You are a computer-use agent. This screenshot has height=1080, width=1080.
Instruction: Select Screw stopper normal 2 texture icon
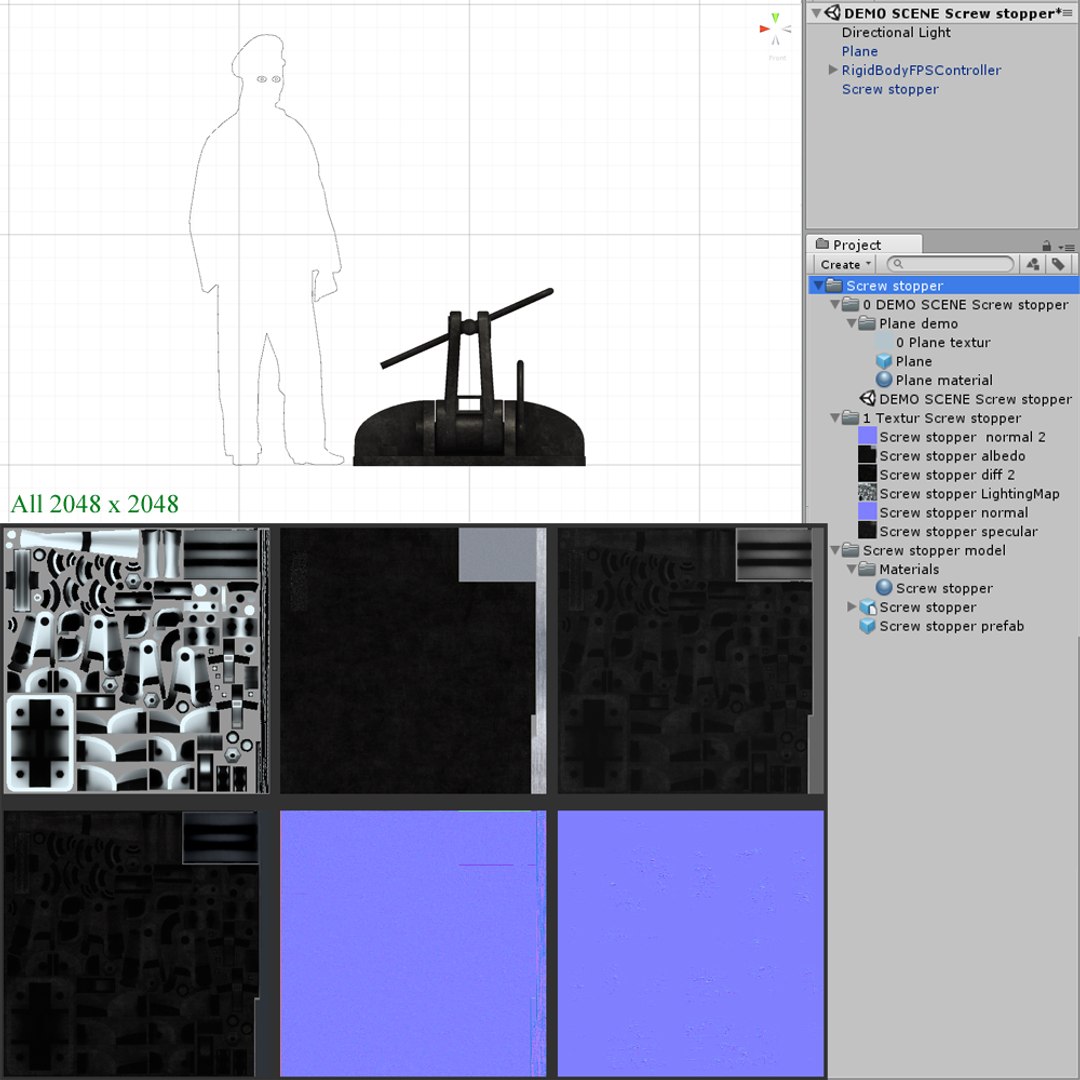coord(867,436)
